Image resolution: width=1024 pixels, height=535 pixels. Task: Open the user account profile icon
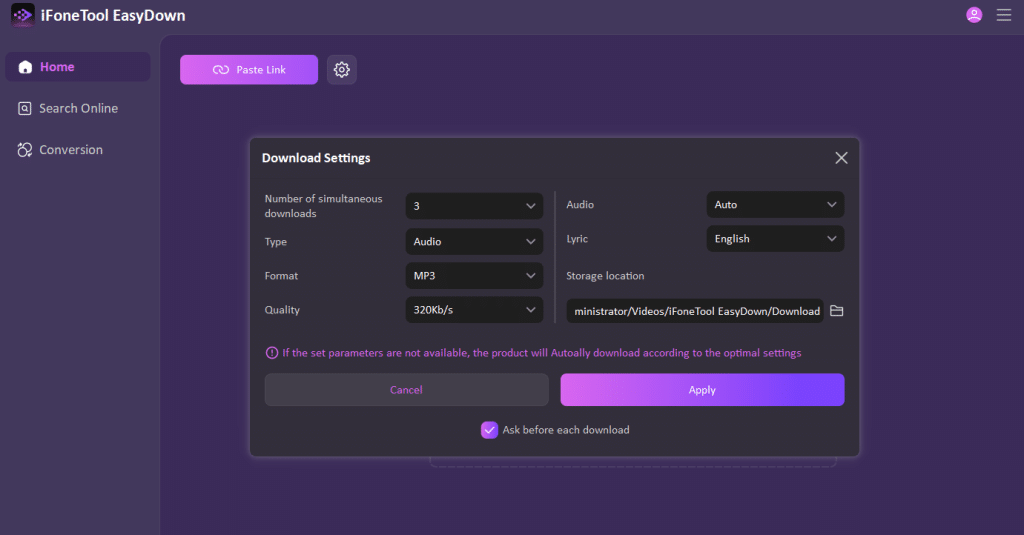click(974, 15)
